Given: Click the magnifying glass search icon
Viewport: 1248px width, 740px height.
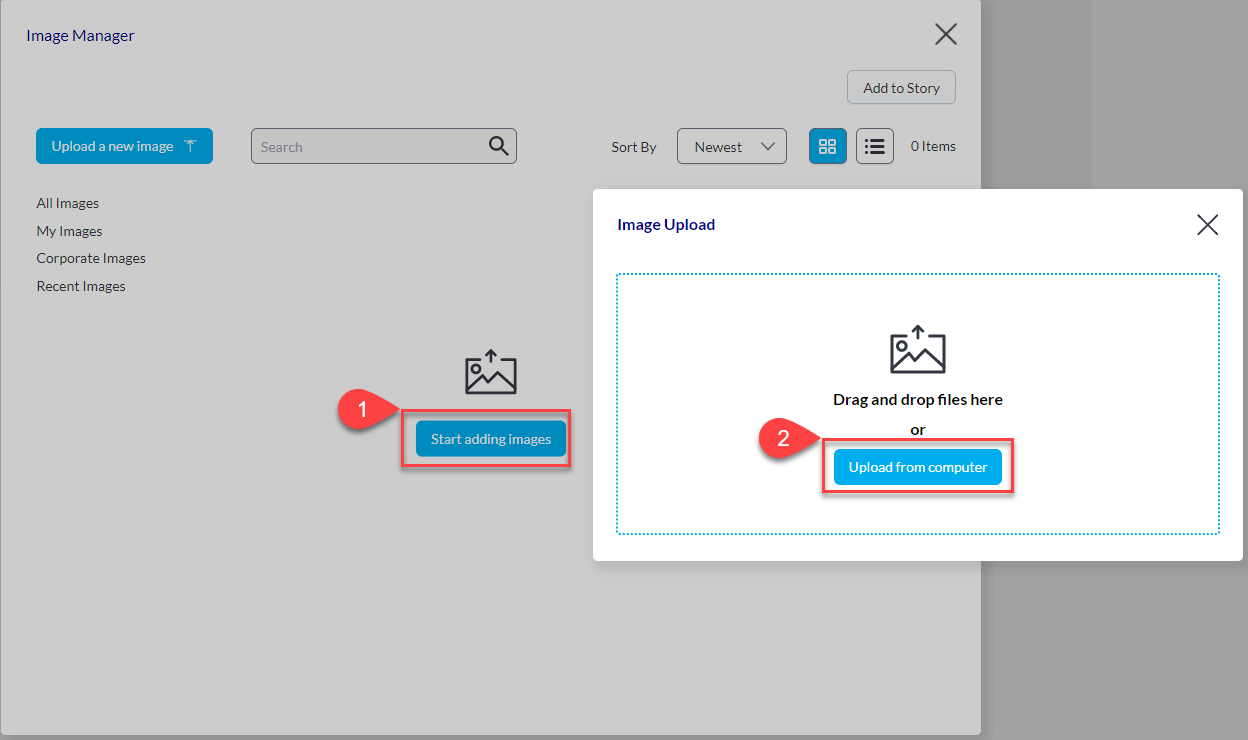Looking at the screenshot, I should [498, 146].
